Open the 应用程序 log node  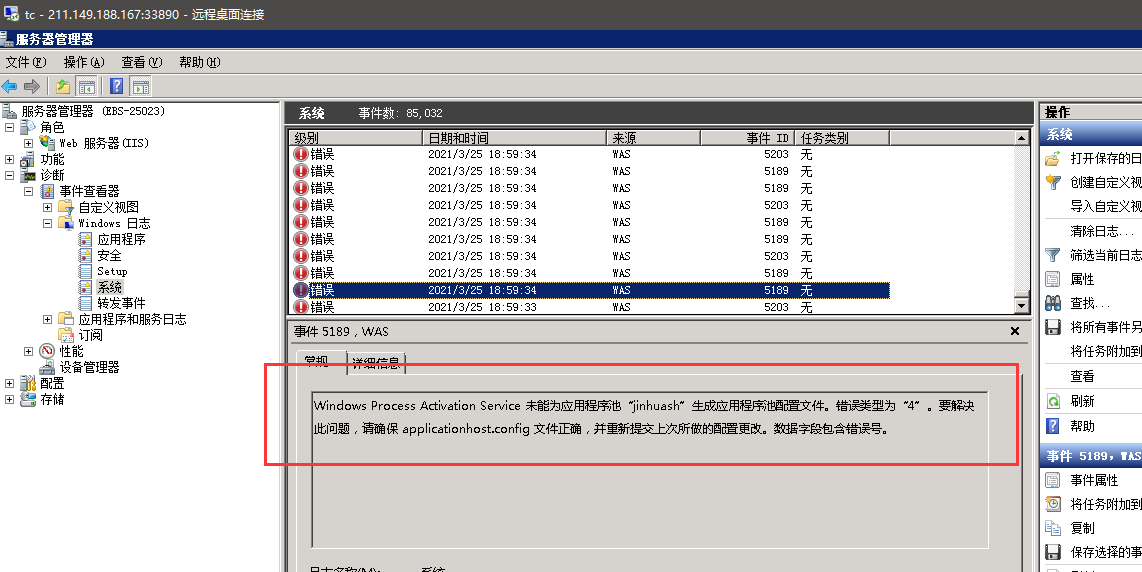pos(122,239)
